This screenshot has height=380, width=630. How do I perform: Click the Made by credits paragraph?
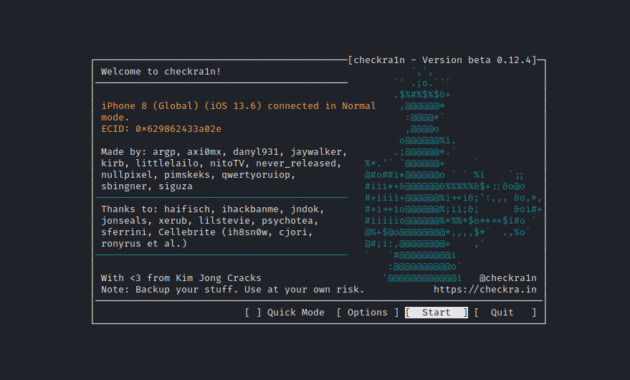(x=224, y=169)
